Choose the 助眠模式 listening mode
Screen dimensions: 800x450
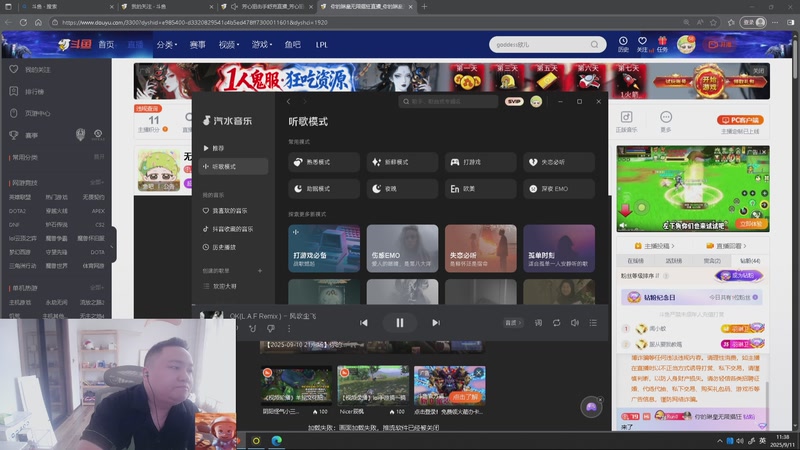(x=324, y=189)
